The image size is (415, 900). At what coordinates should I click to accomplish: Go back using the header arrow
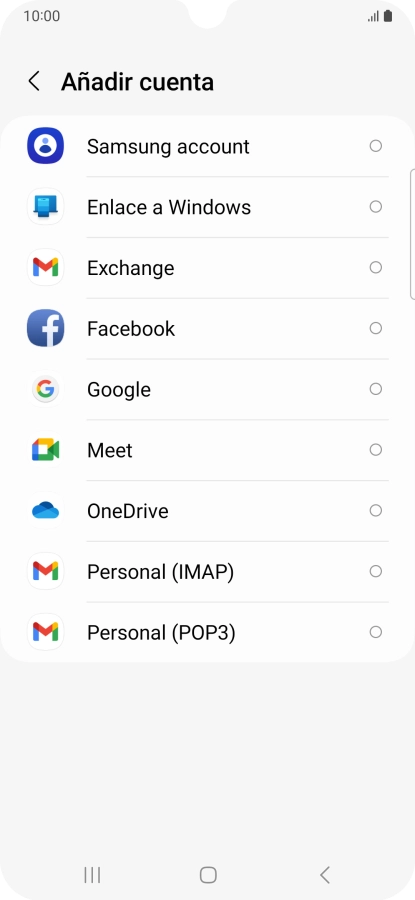34,82
